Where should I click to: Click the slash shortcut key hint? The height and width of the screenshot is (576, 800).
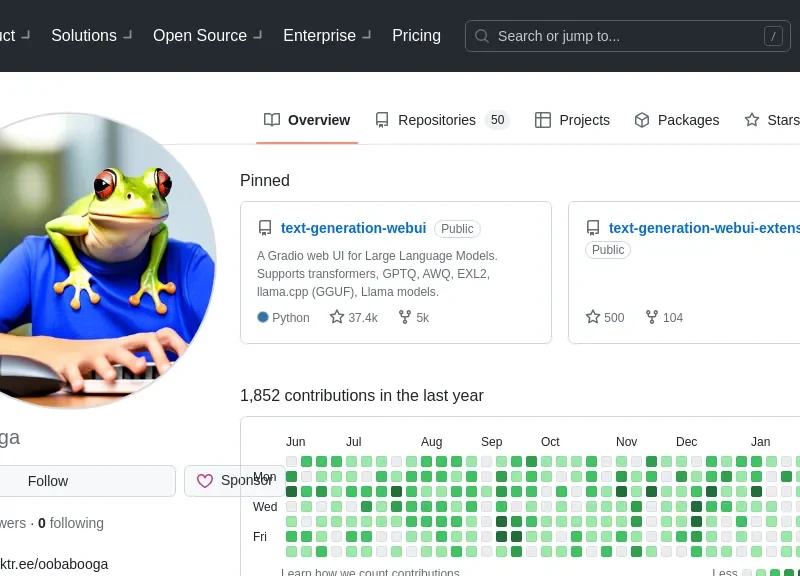773,36
